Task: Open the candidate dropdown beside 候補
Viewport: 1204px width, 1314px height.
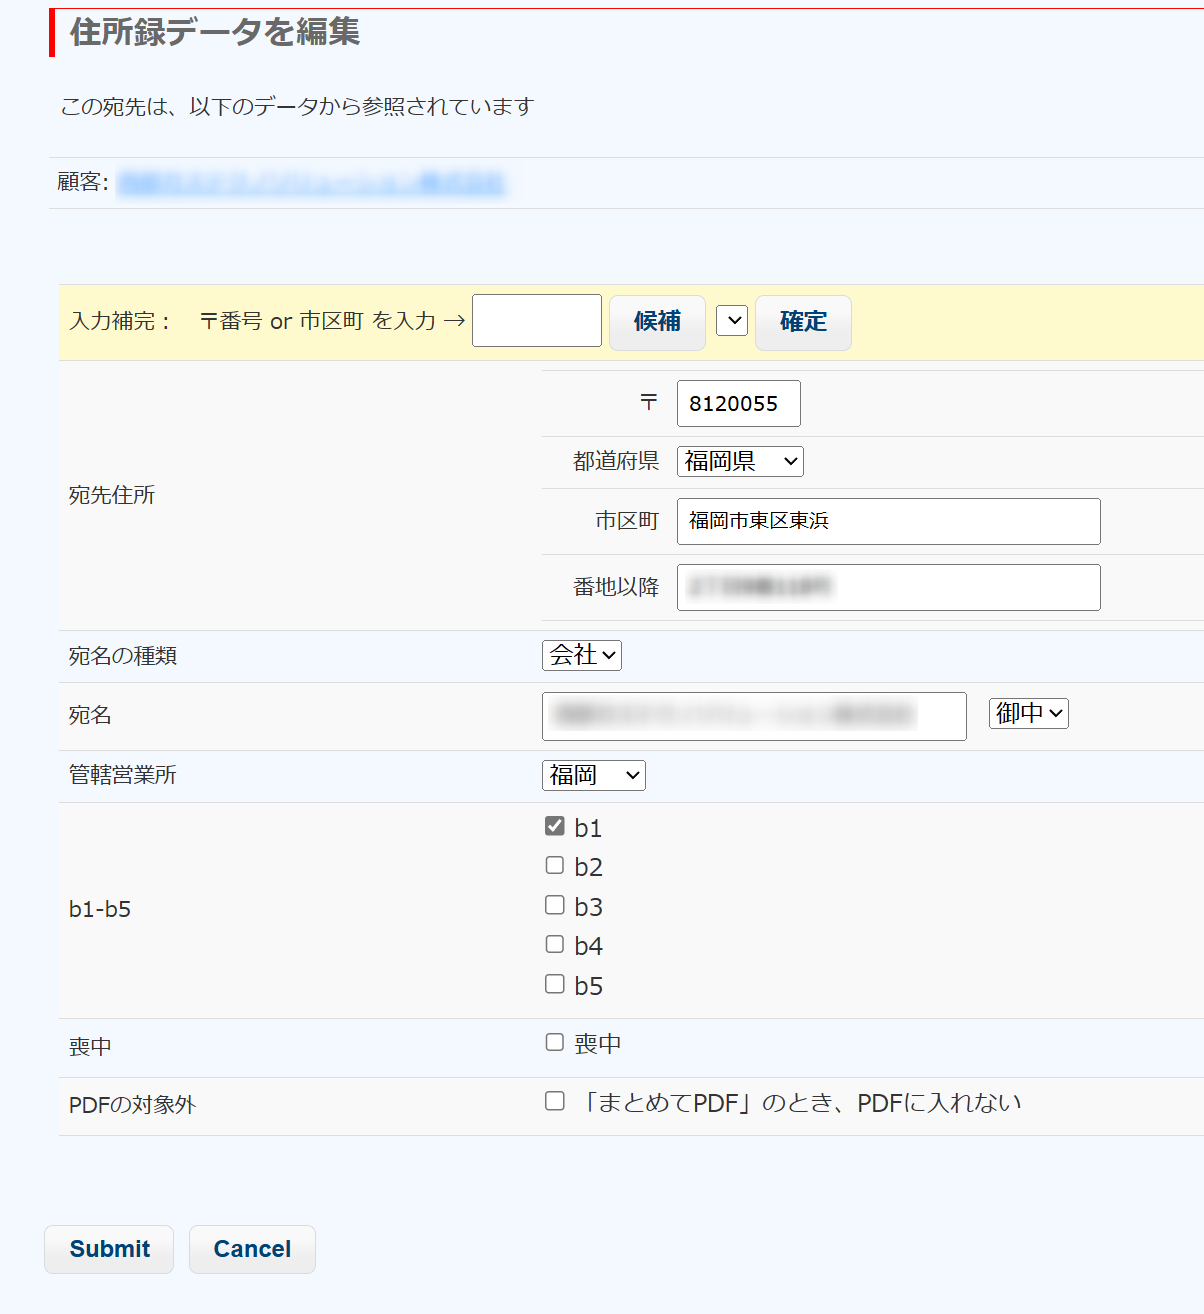Action: [732, 321]
